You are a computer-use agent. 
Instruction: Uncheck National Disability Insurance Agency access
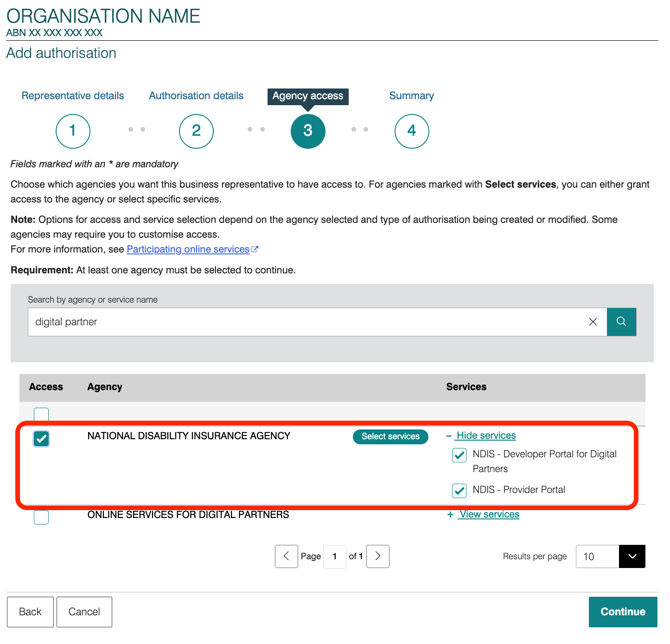41,438
